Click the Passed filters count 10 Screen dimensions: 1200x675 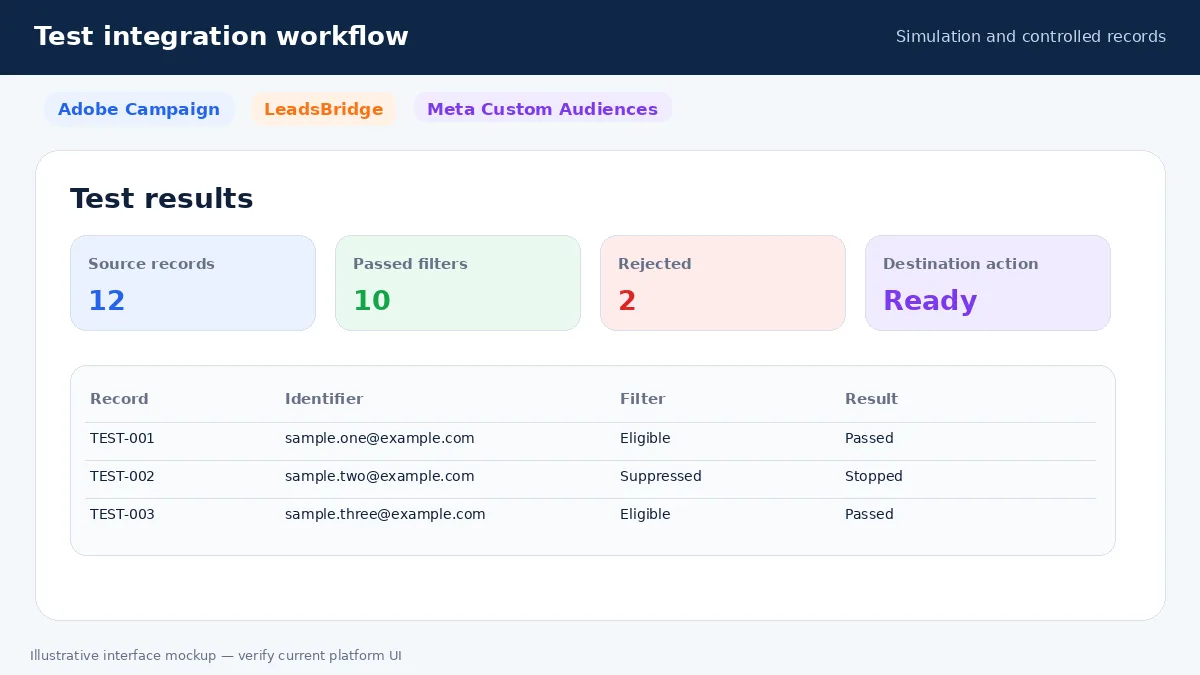click(x=371, y=301)
